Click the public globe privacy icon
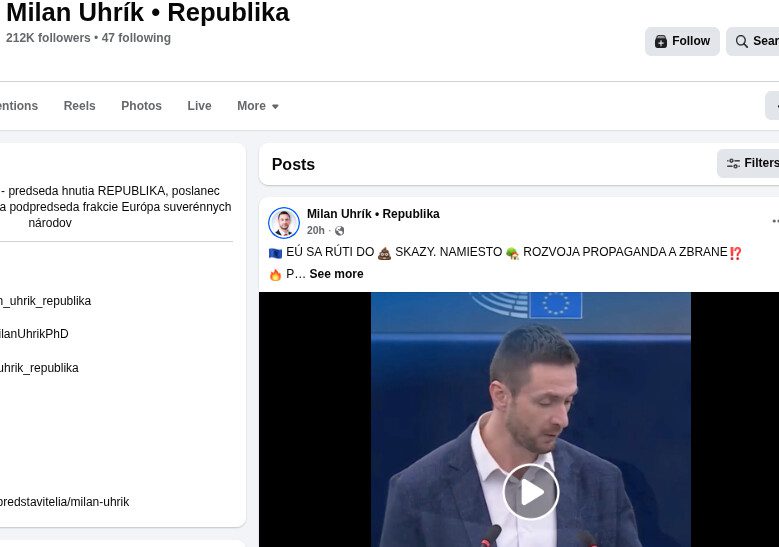The height and width of the screenshot is (547, 779). click(x=339, y=231)
